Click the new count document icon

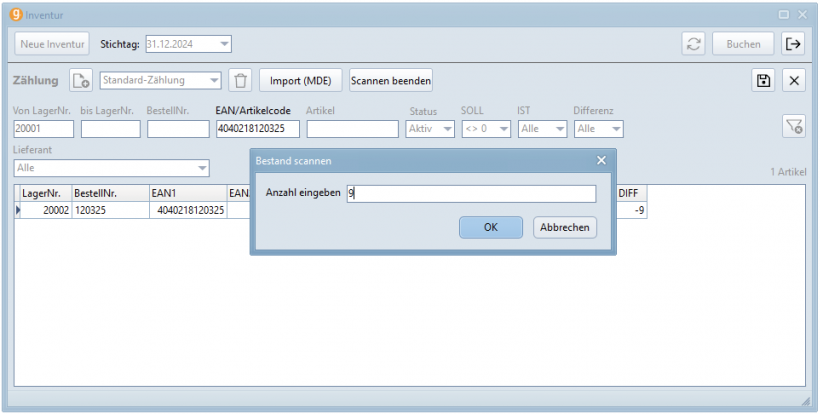[80, 81]
